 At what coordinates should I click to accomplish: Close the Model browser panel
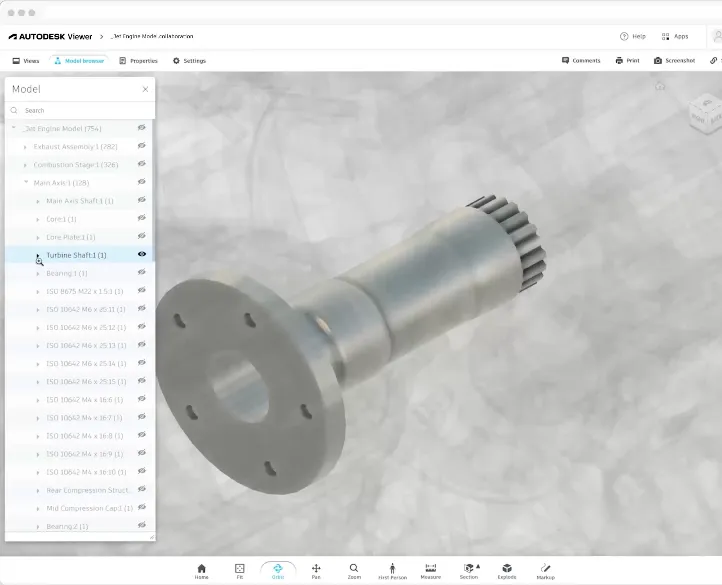pos(146,89)
